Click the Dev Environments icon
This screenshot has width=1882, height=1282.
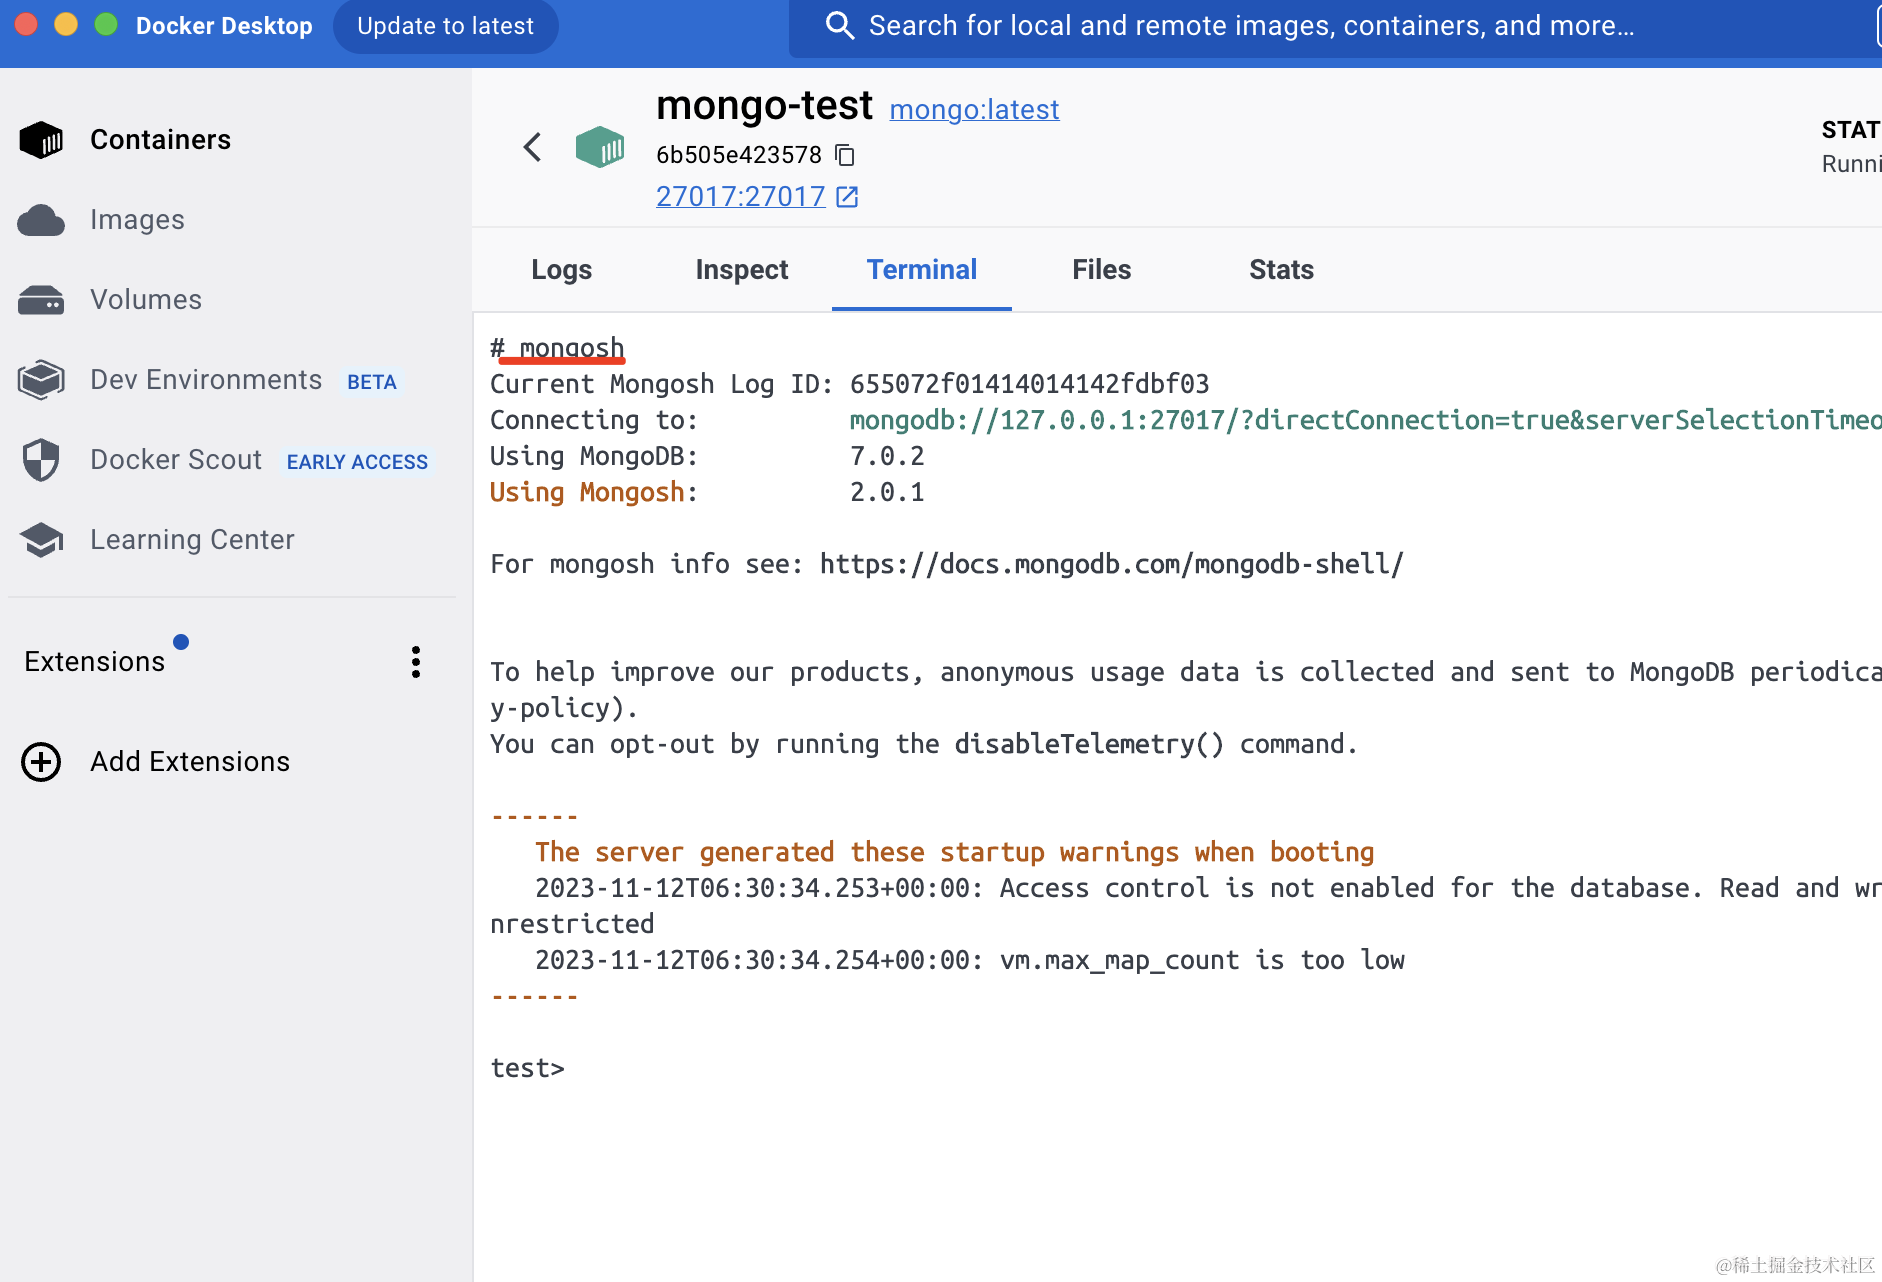tap(41, 380)
